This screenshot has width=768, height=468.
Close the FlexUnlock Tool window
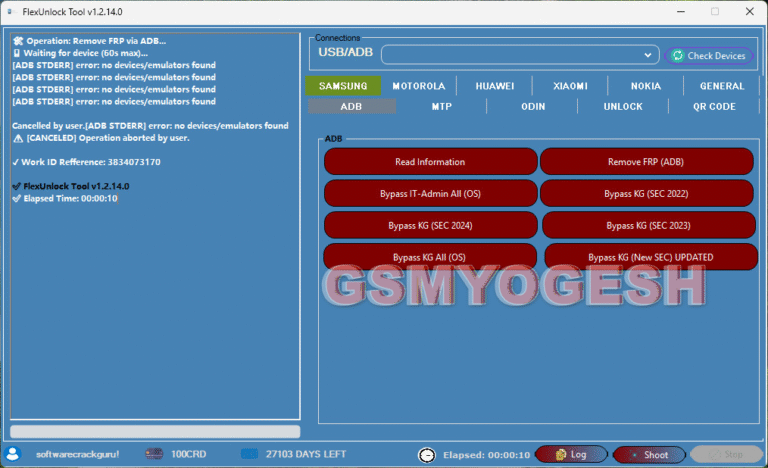(x=749, y=11)
